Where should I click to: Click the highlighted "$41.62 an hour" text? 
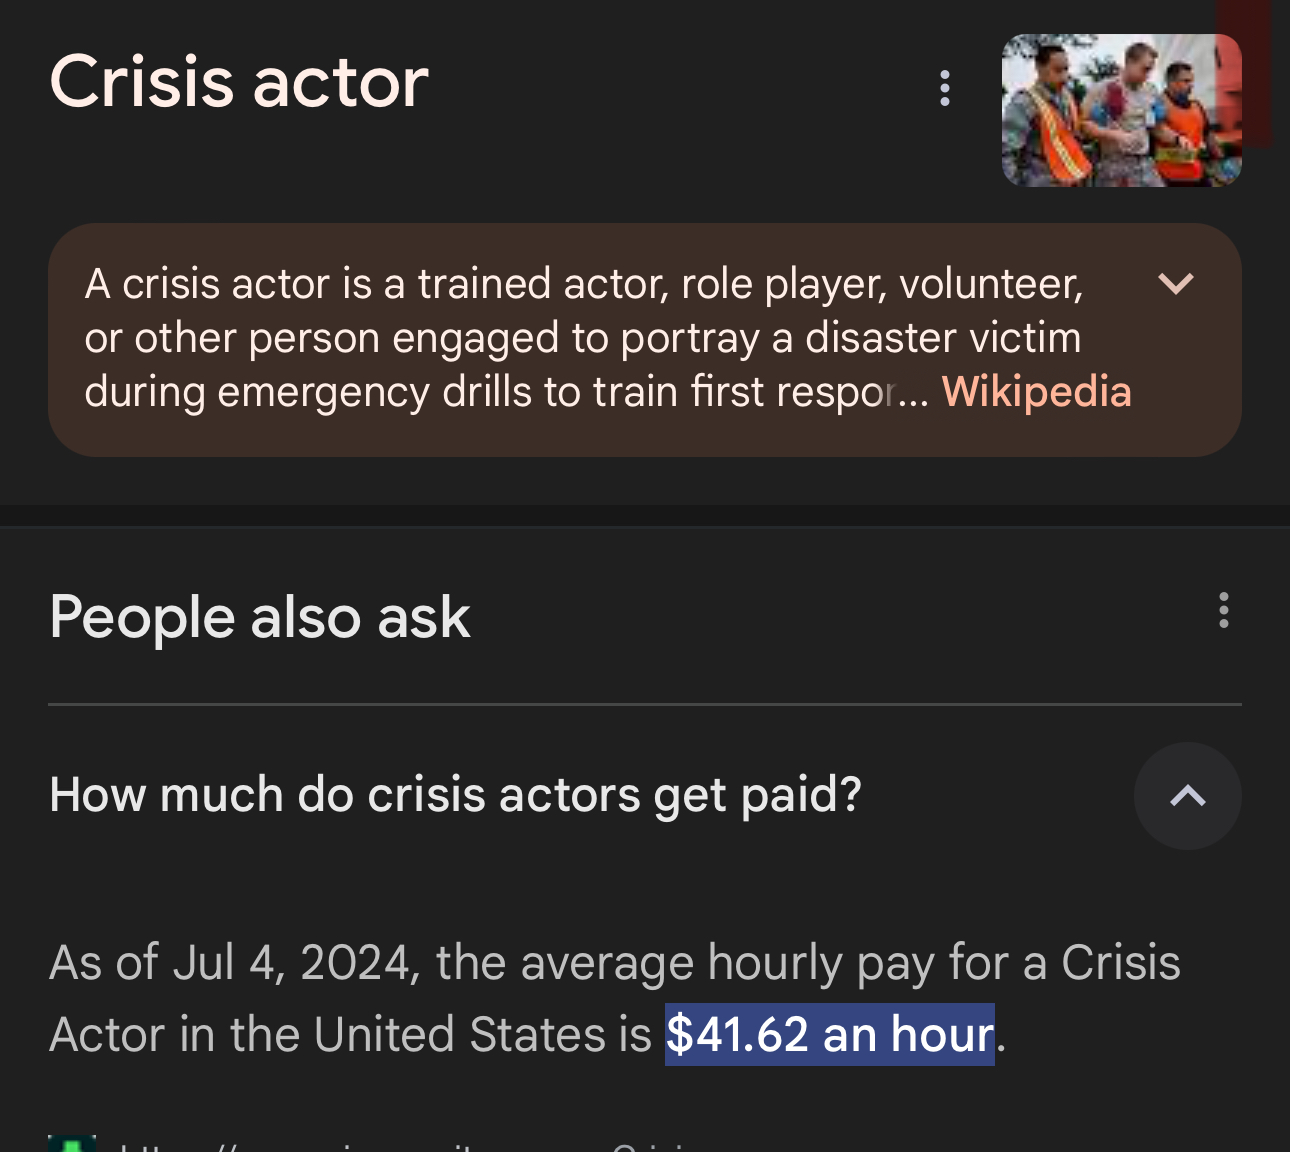(x=829, y=1034)
